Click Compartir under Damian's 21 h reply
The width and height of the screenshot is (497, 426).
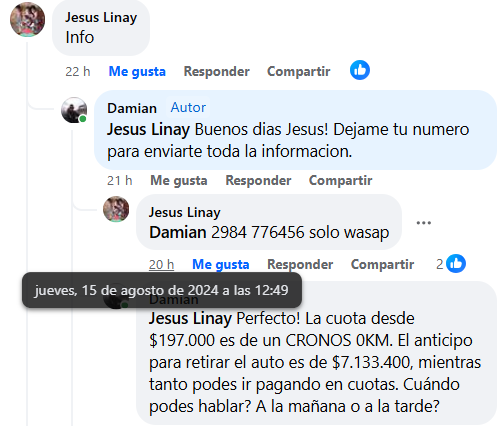tap(340, 180)
